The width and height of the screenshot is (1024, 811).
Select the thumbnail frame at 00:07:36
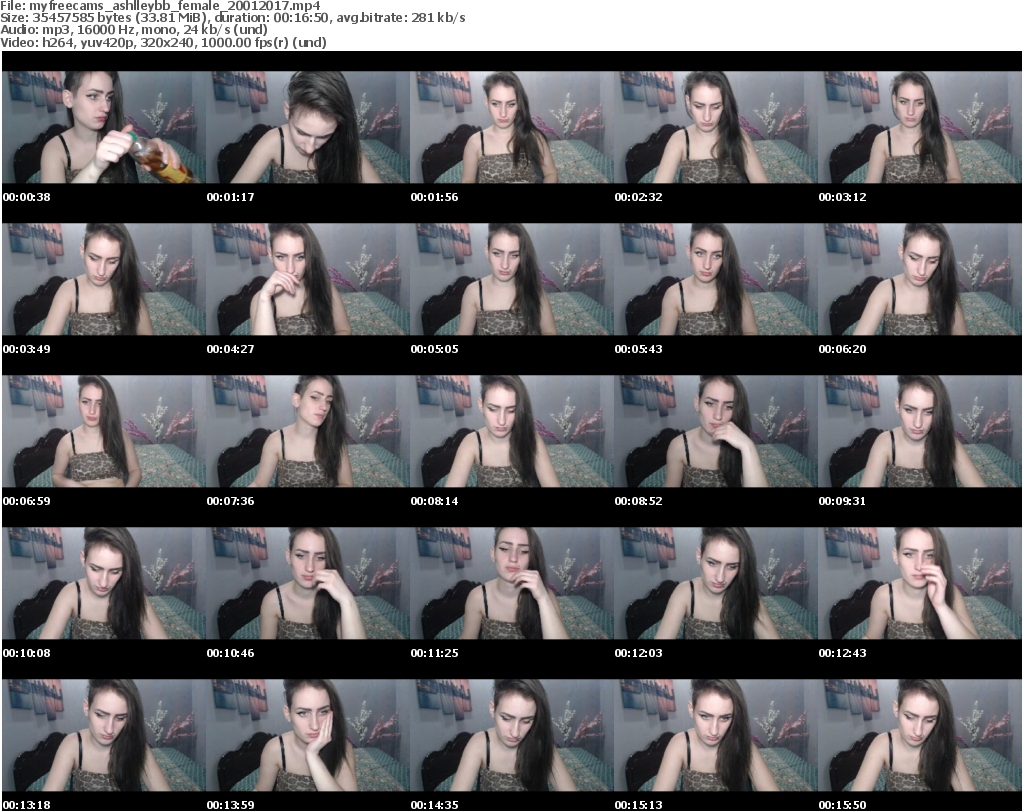(308, 432)
